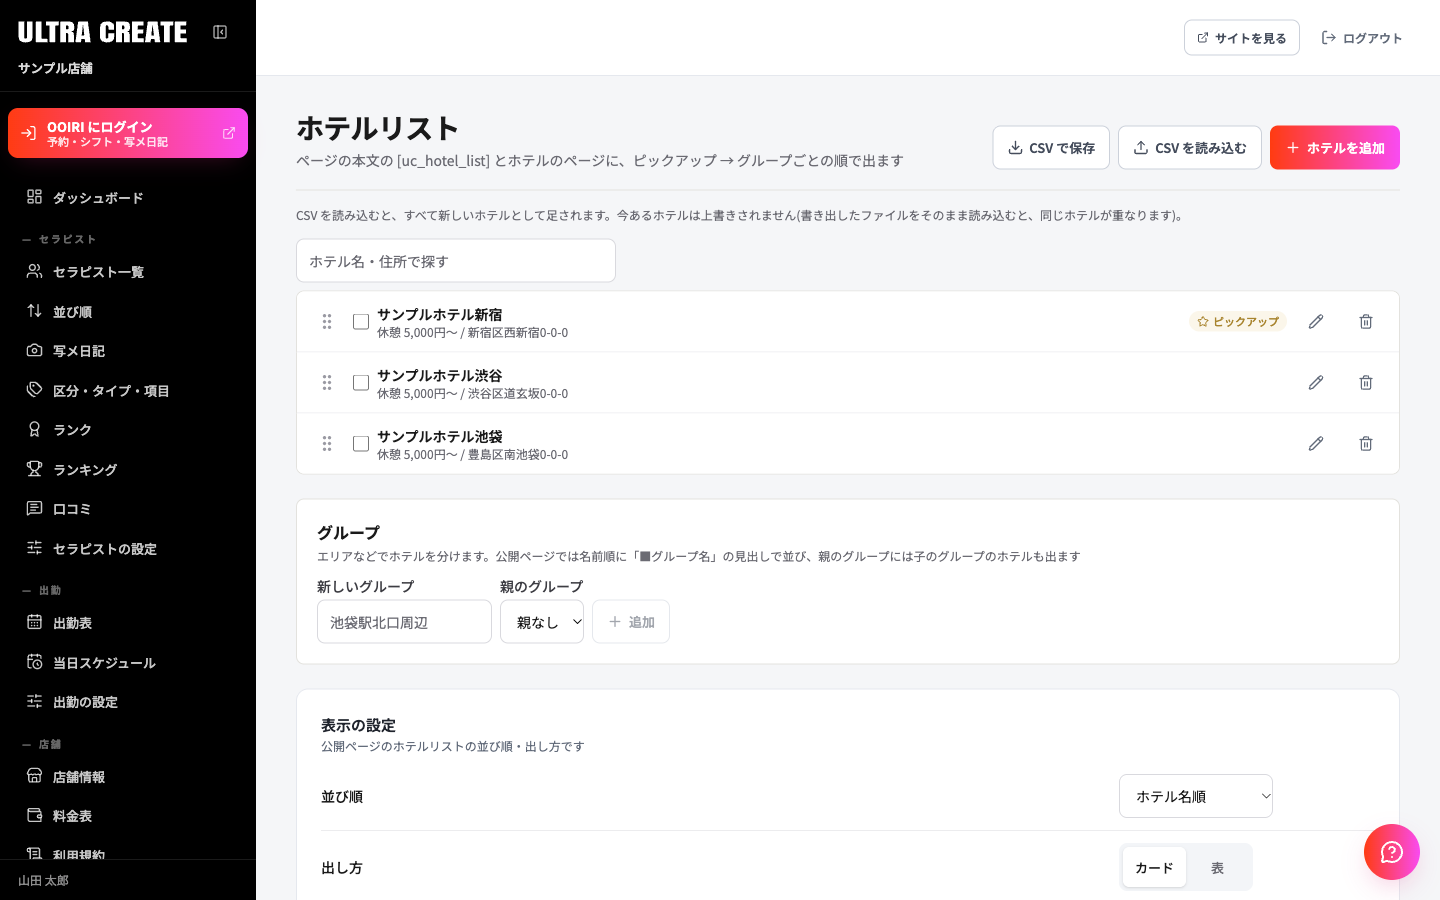Grab the drag handle for サンプルホテル池袋
Image resolution: width=1440 pixels, height=900 pixels.
pyautogui.click(x=327, y=444)
